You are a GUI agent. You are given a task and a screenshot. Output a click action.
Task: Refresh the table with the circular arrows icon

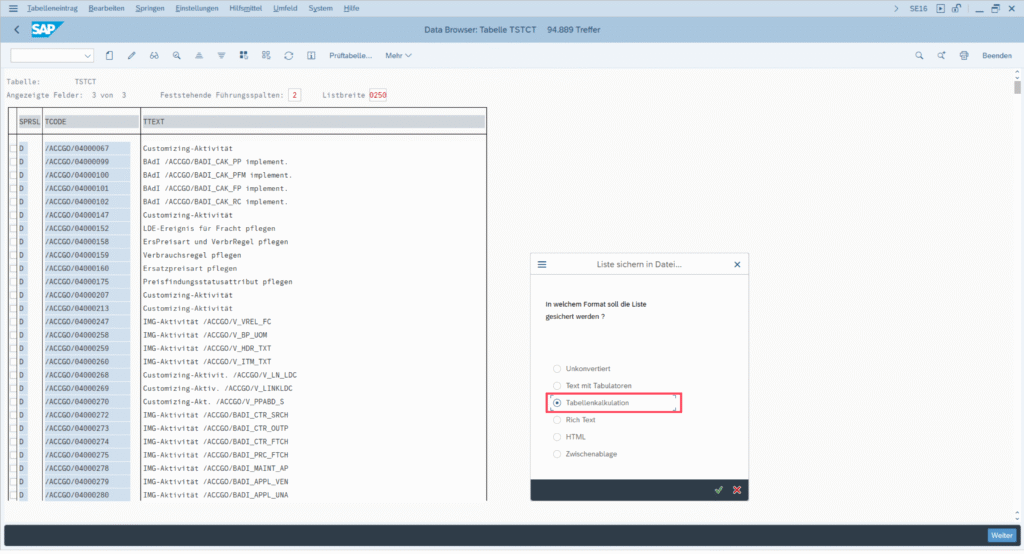click(289, 56)
